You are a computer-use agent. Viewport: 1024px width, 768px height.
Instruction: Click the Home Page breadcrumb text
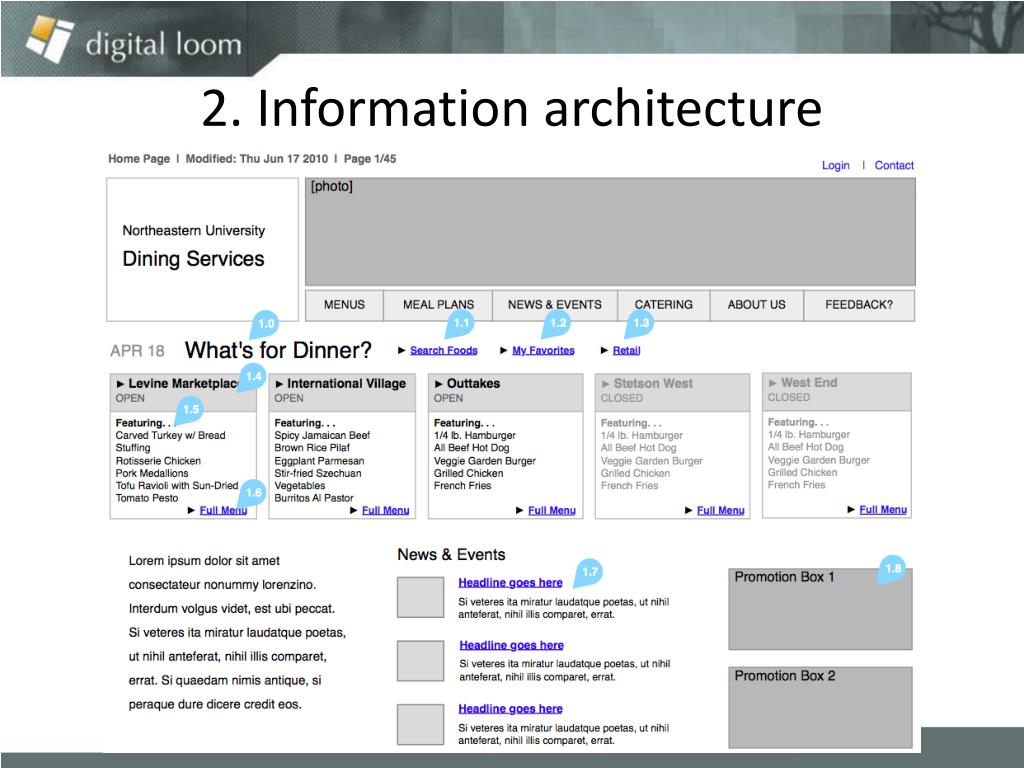139,159
